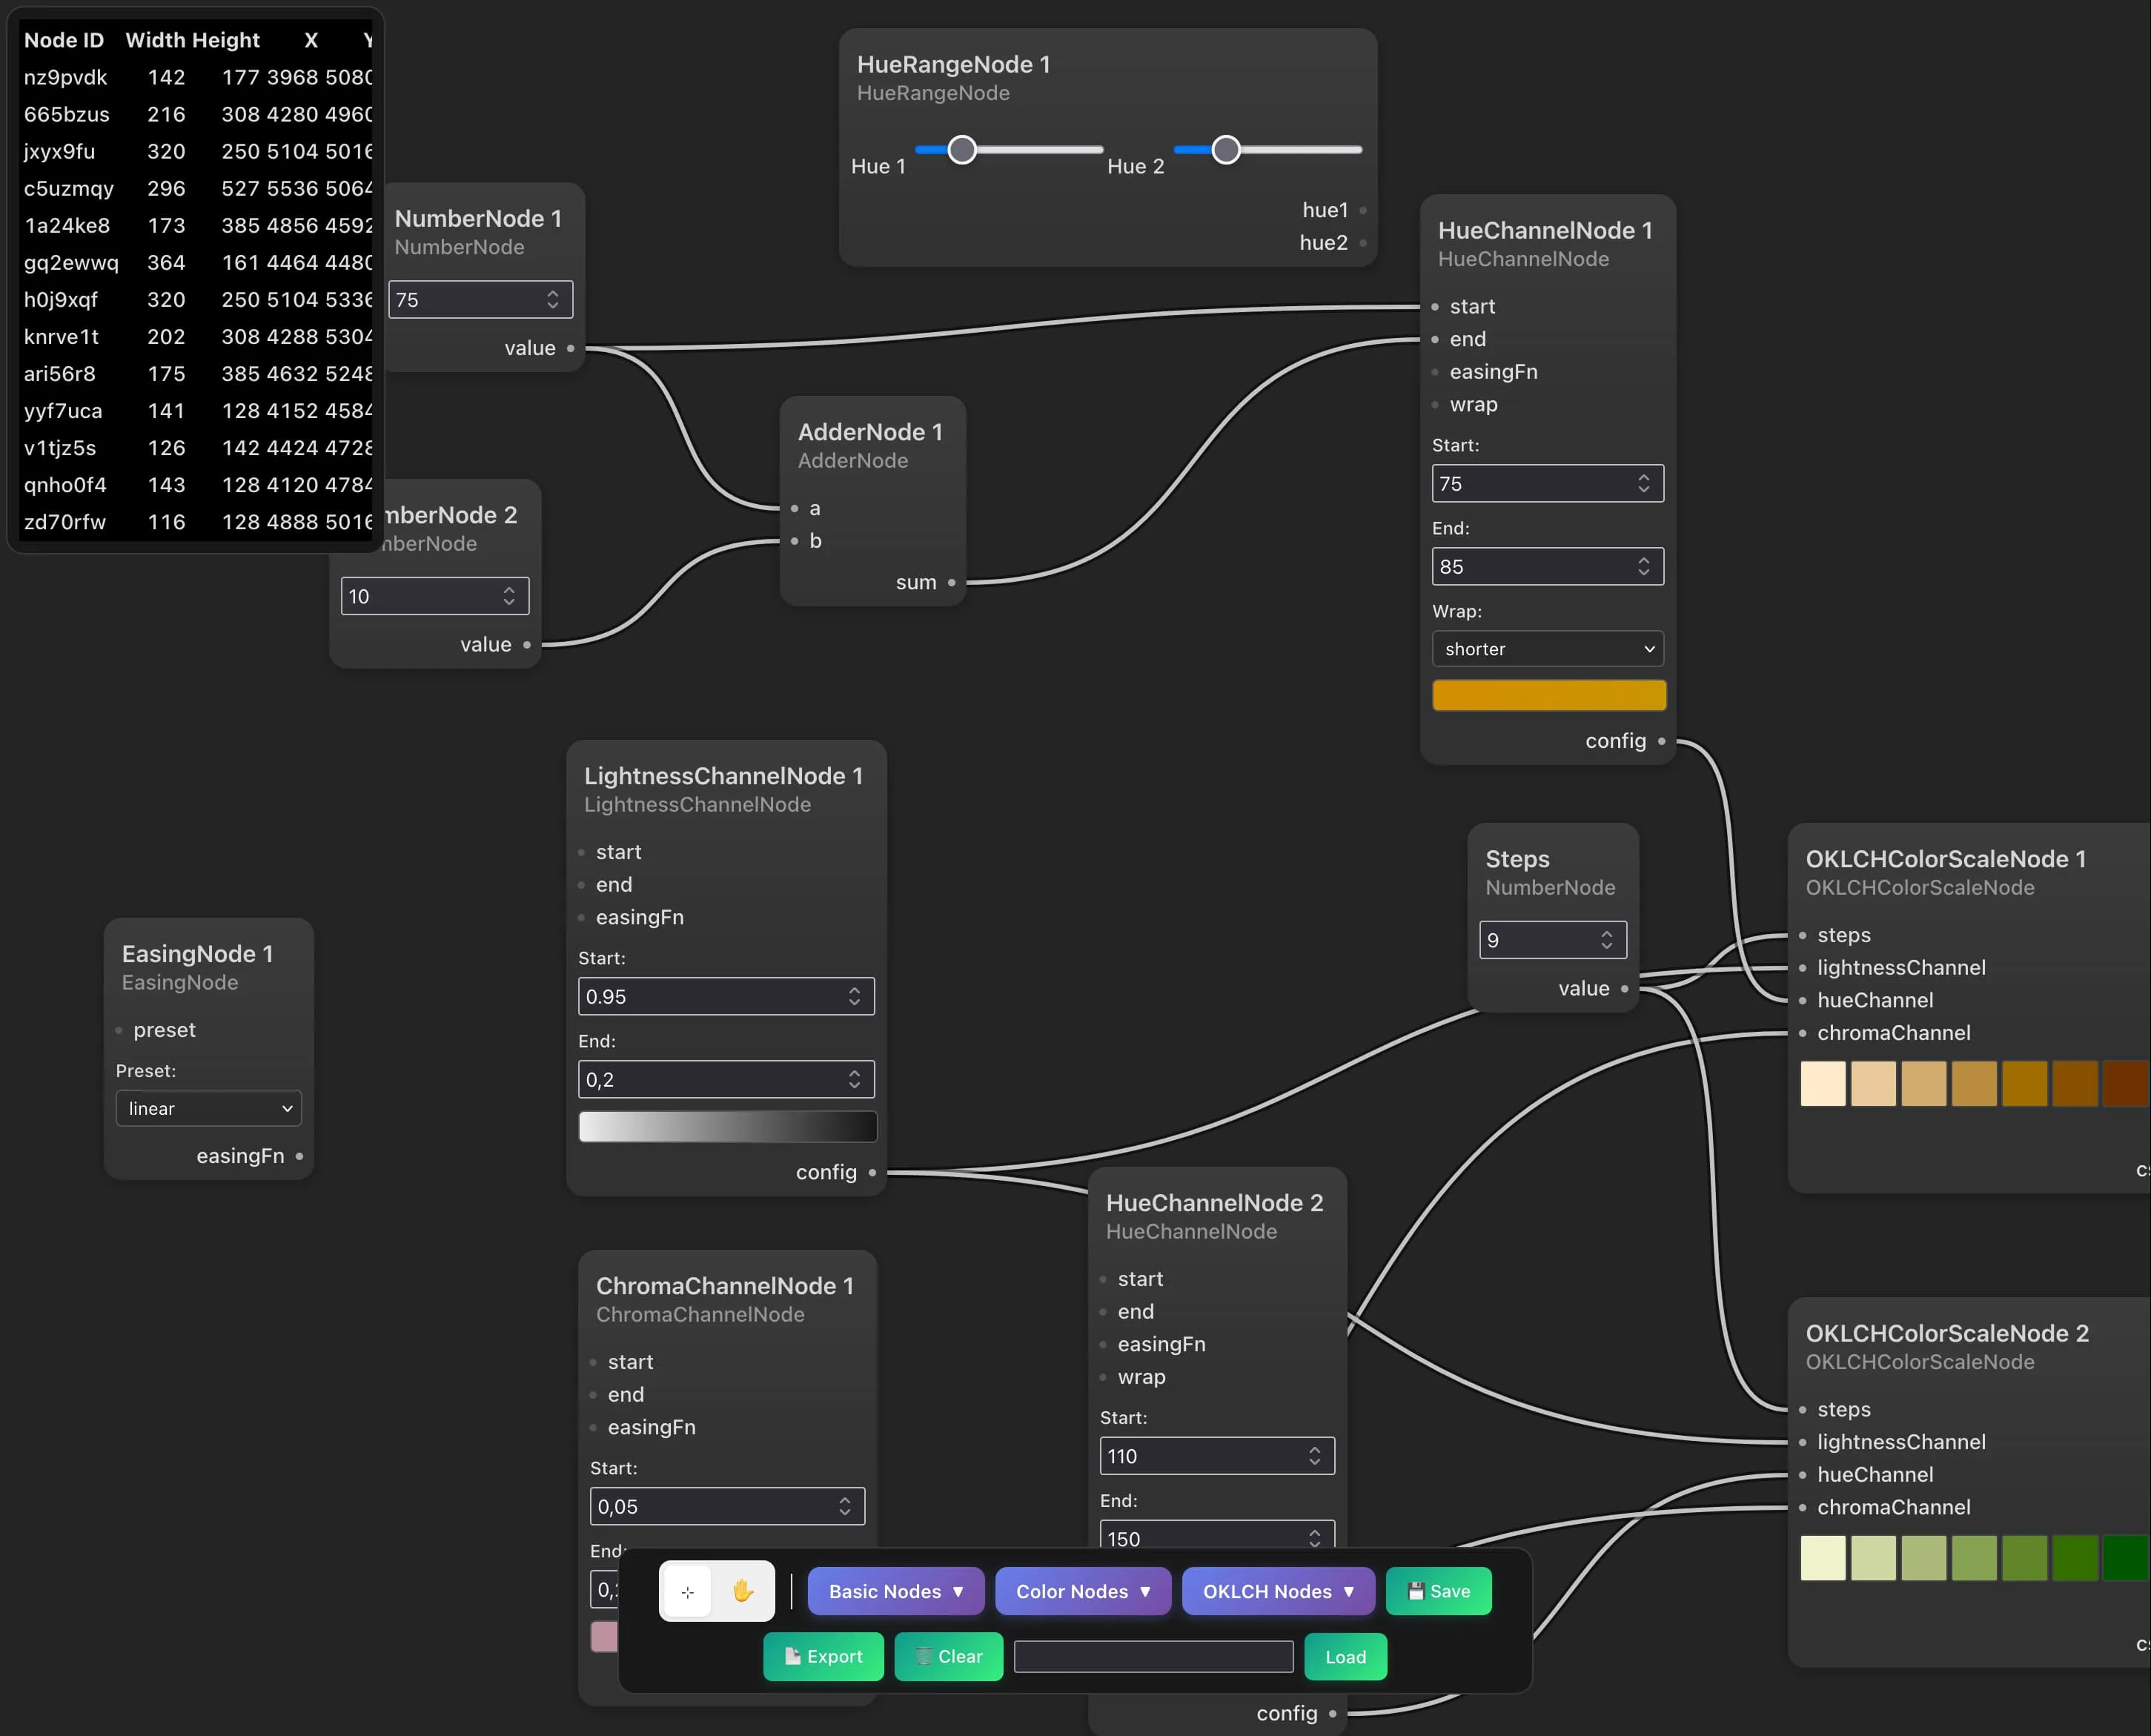Open the Color Nodes menu
Screen dimensions: 2151x1736
click(x=1083, y=1591)
